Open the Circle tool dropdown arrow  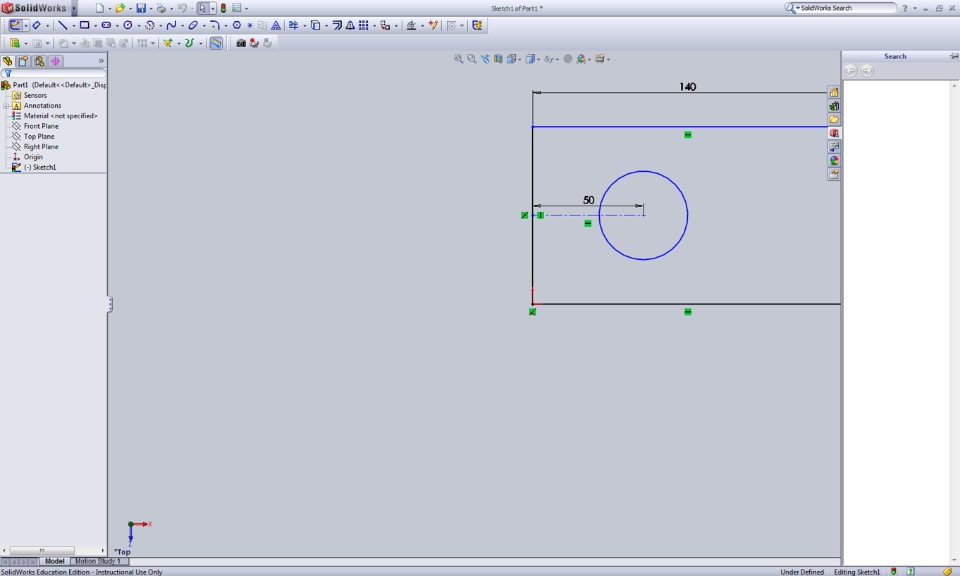pyautogui.click(x=139, y=26)
